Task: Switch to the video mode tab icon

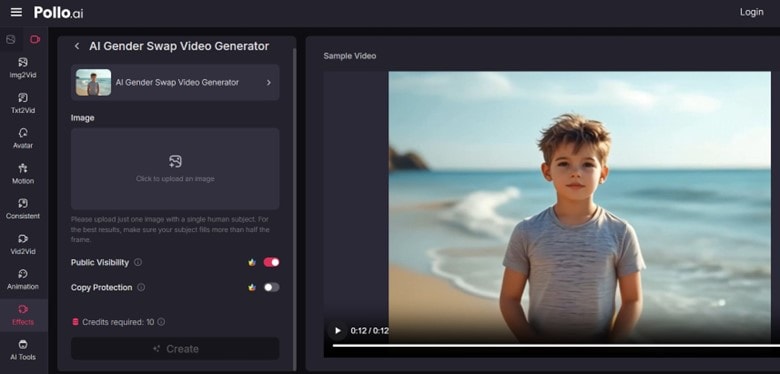Action: 35,39
